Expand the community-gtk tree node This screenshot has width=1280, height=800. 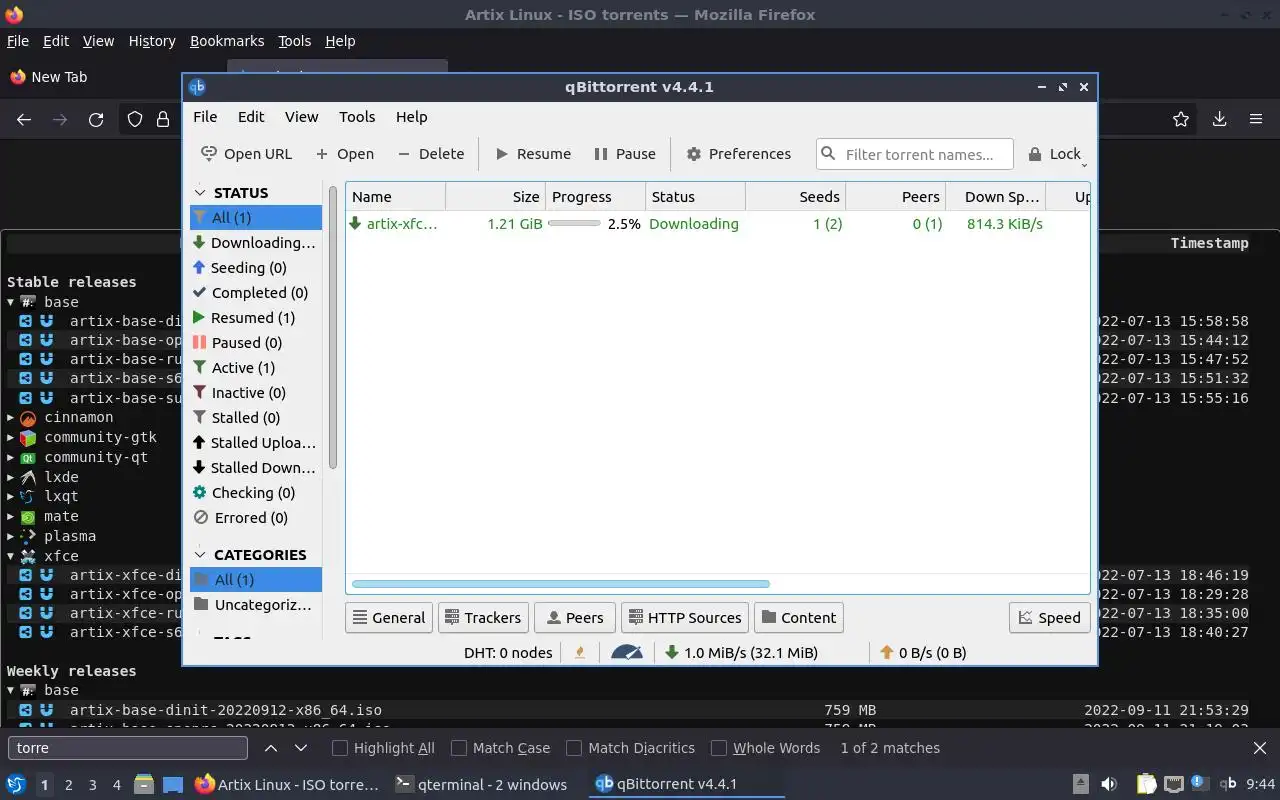click(11, 438)
